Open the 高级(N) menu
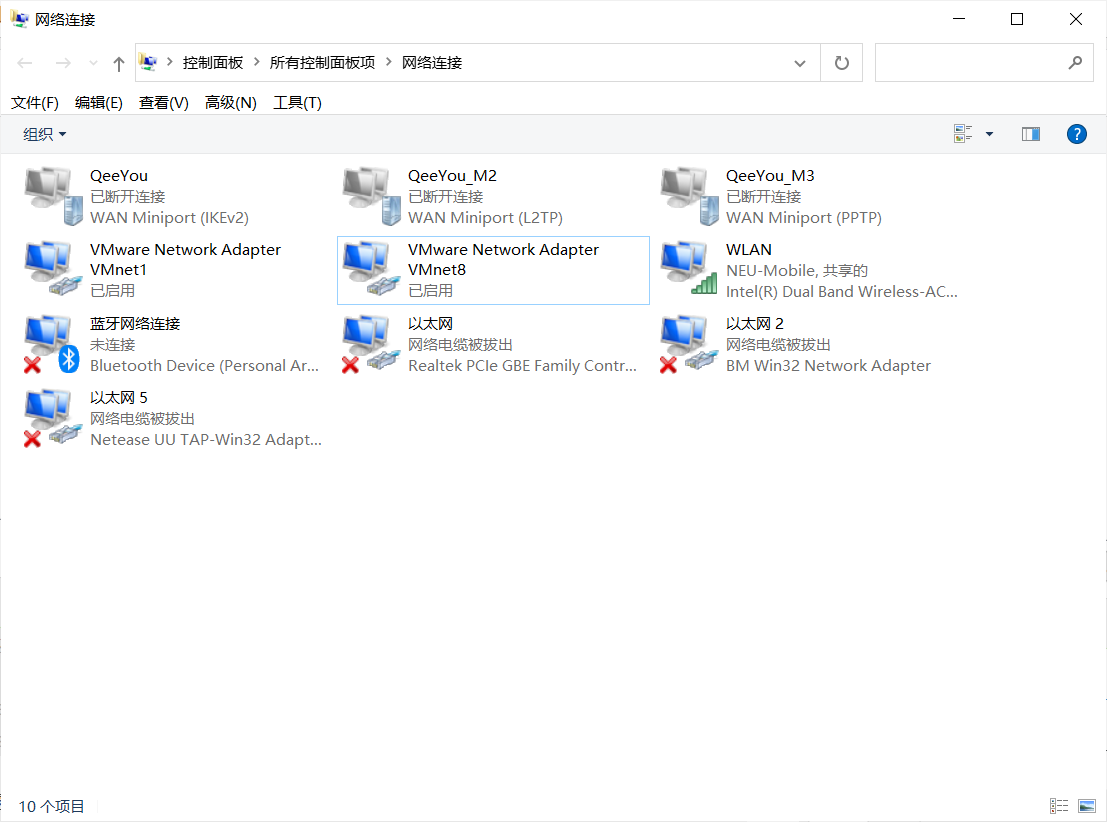The image size is (1107, 822). pos(231,103)
